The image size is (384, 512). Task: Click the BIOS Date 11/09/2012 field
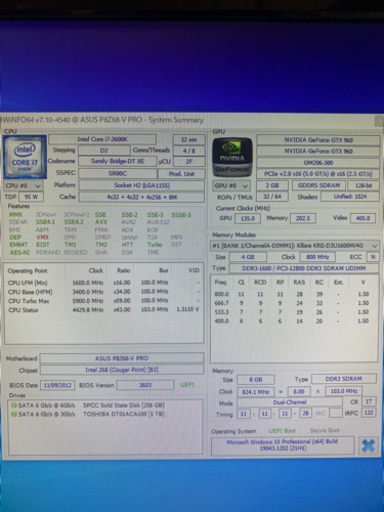tap(58, 385)
